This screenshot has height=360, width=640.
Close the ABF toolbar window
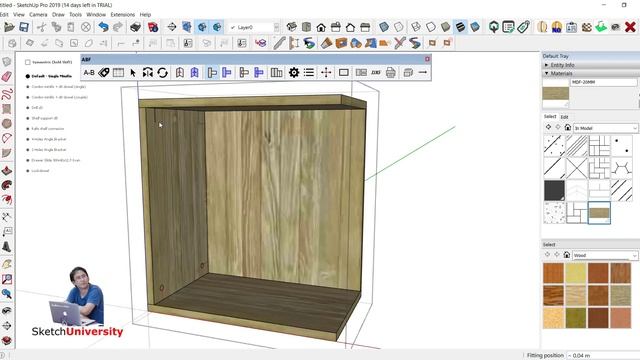click(x=427, y=59)
